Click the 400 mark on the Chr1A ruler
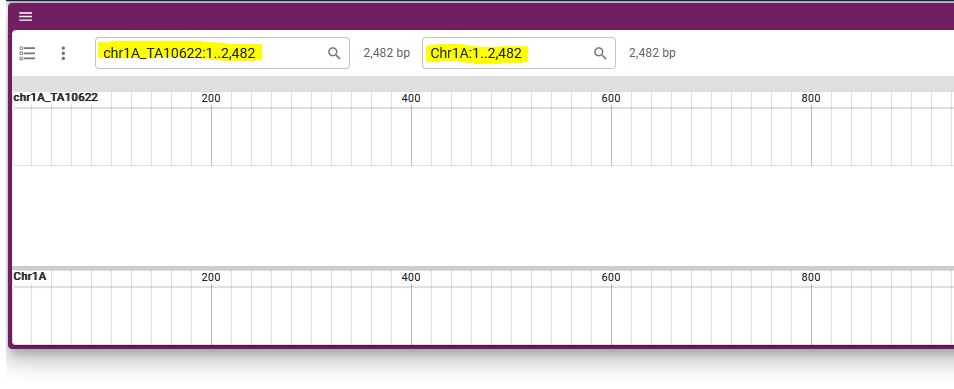954x389 pixels. [411, 277]
